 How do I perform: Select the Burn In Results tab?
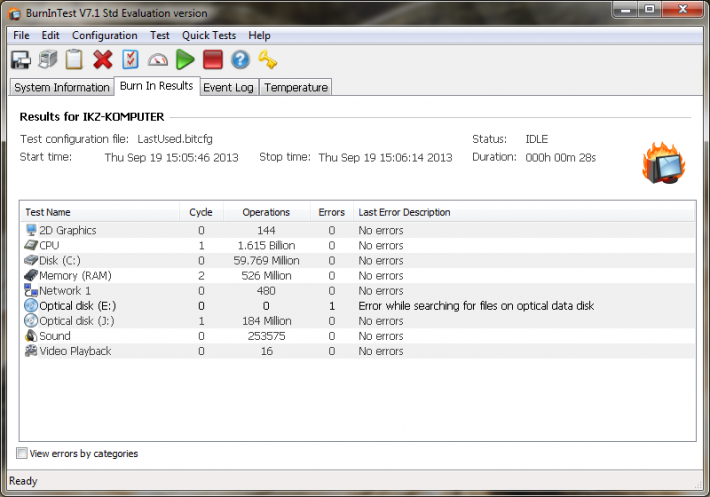[x=157, y=86]
